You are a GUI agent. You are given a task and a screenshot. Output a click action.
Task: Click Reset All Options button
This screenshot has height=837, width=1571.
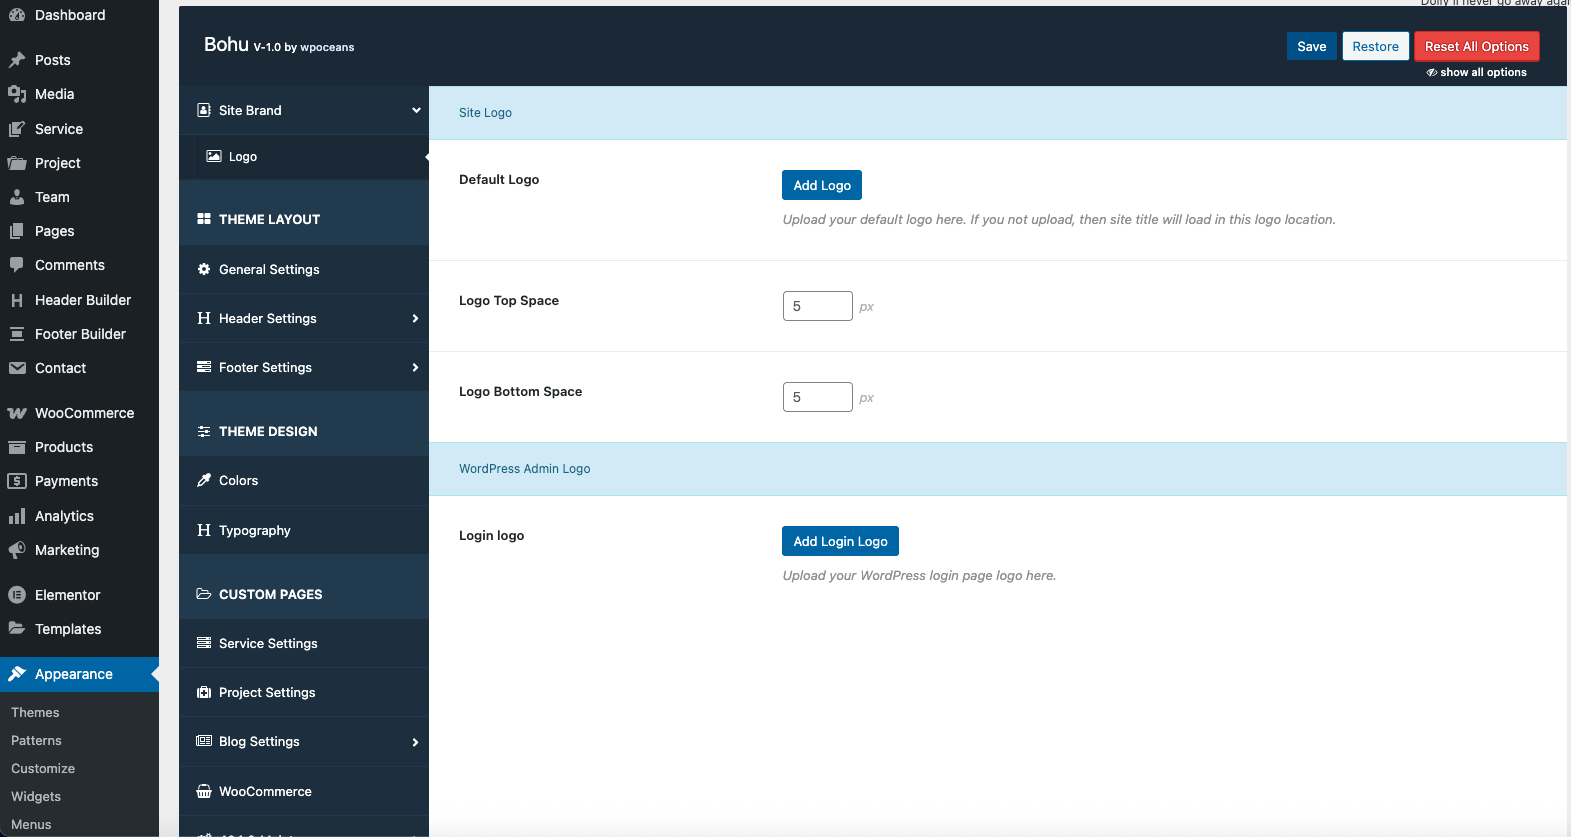click(1476, 47)
